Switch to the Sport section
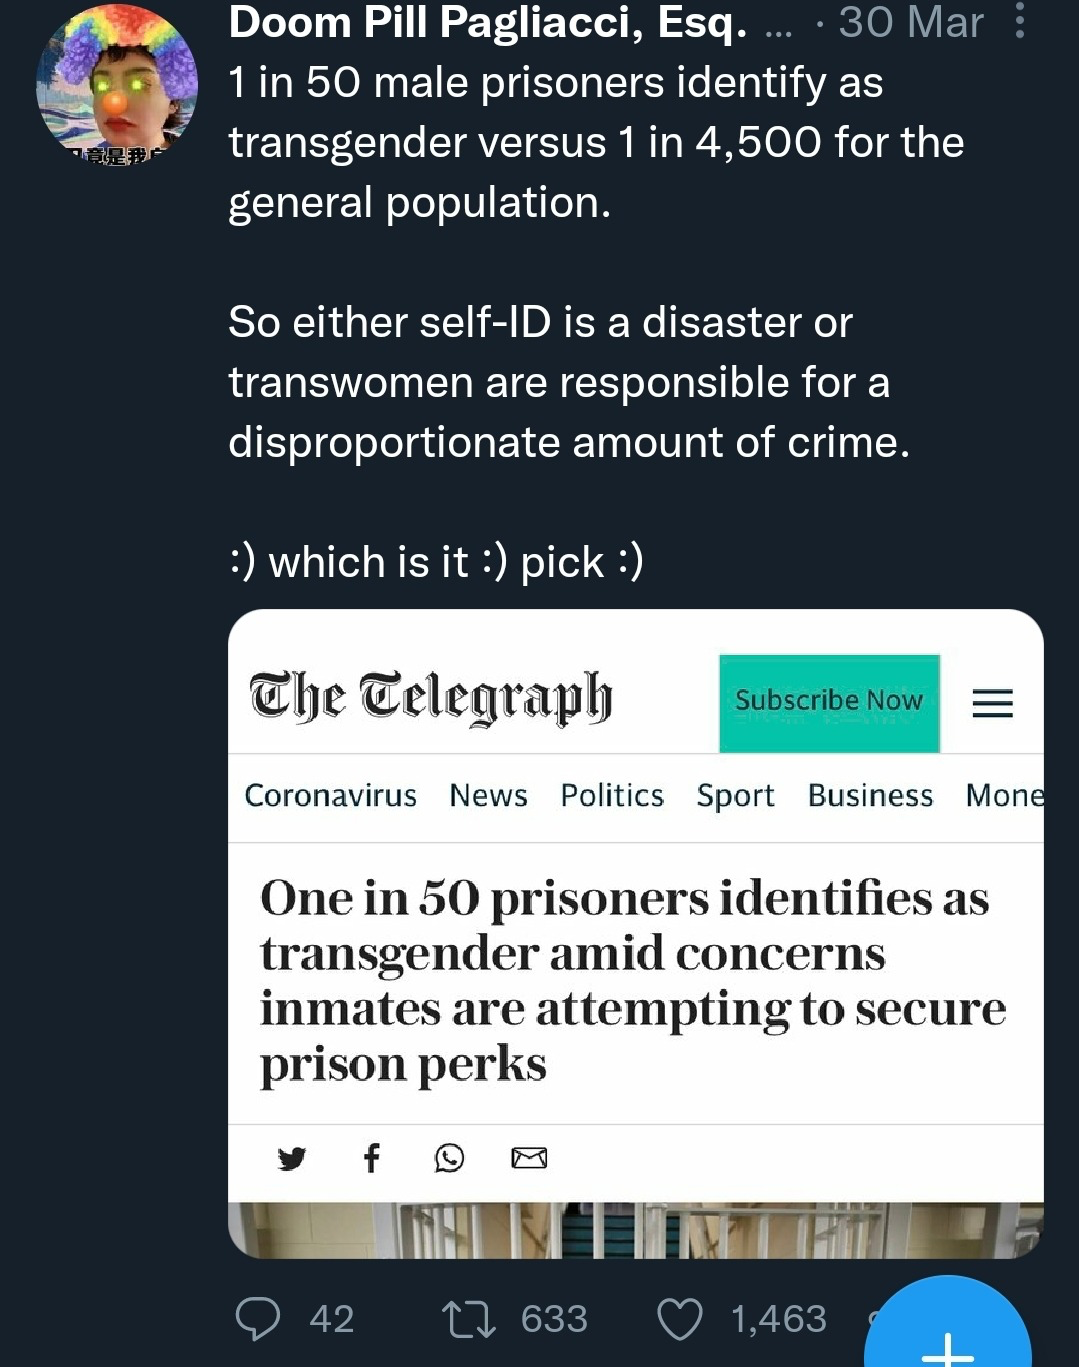The width and height of the screenshot is (1079, 1367). (735, 796)
